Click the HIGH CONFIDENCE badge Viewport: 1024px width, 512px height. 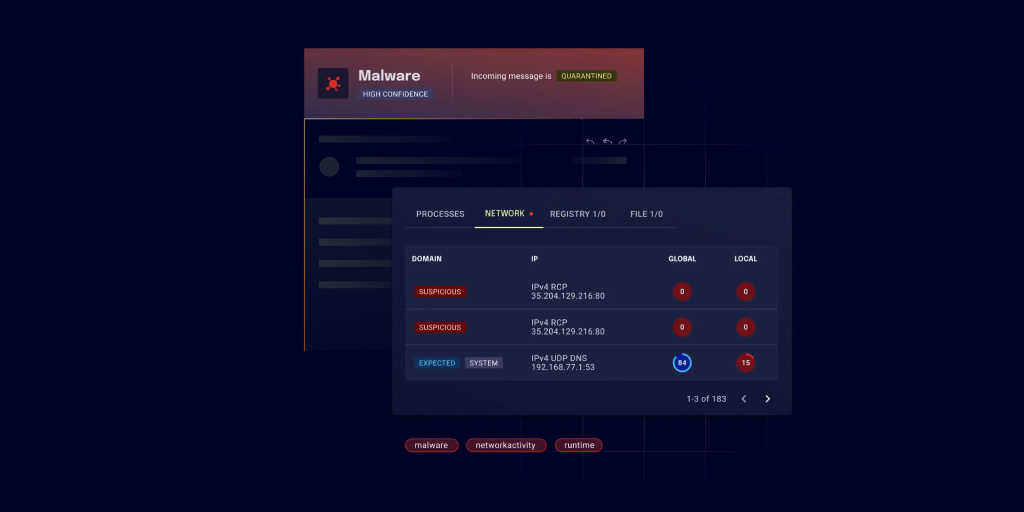pyautogui.click(x=395, y=94)
